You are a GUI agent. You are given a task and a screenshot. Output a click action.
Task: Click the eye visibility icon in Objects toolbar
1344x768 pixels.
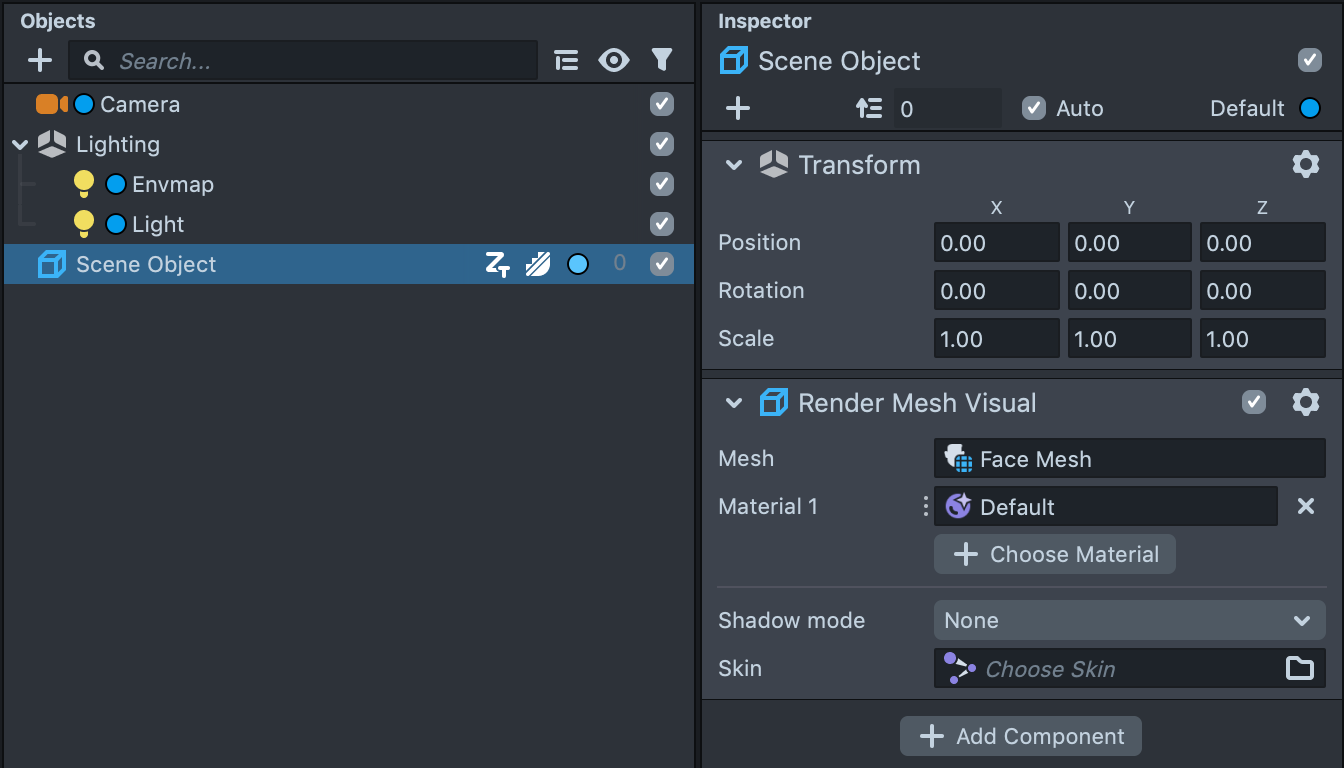click(x=613, y=61)
